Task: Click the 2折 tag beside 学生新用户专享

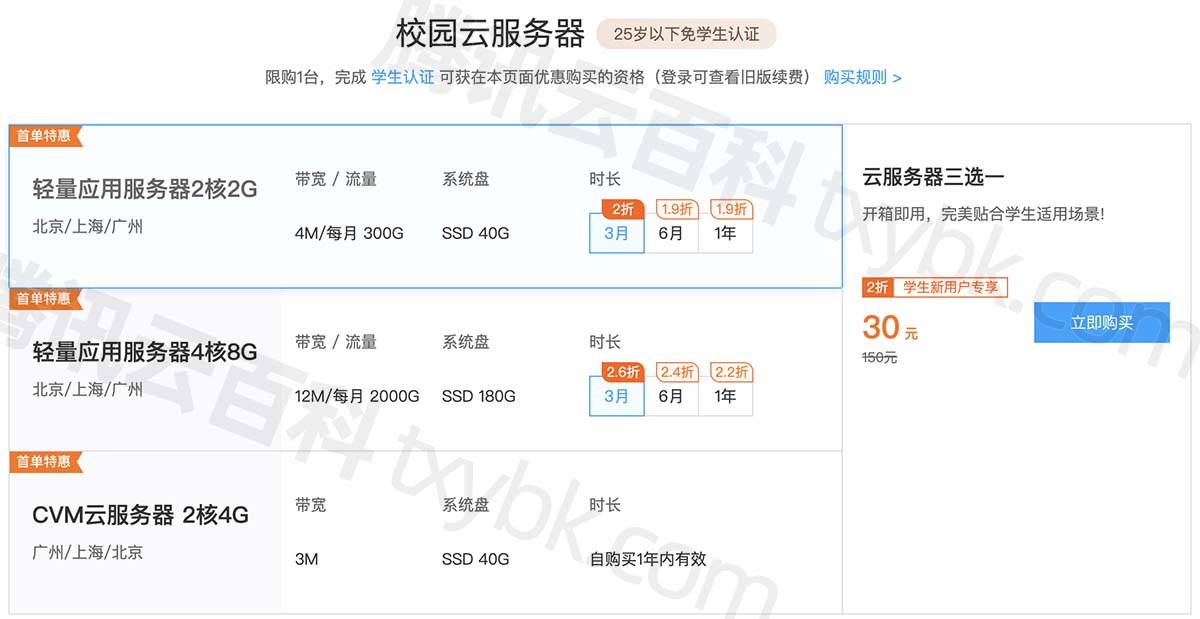Action: (877, 287)
